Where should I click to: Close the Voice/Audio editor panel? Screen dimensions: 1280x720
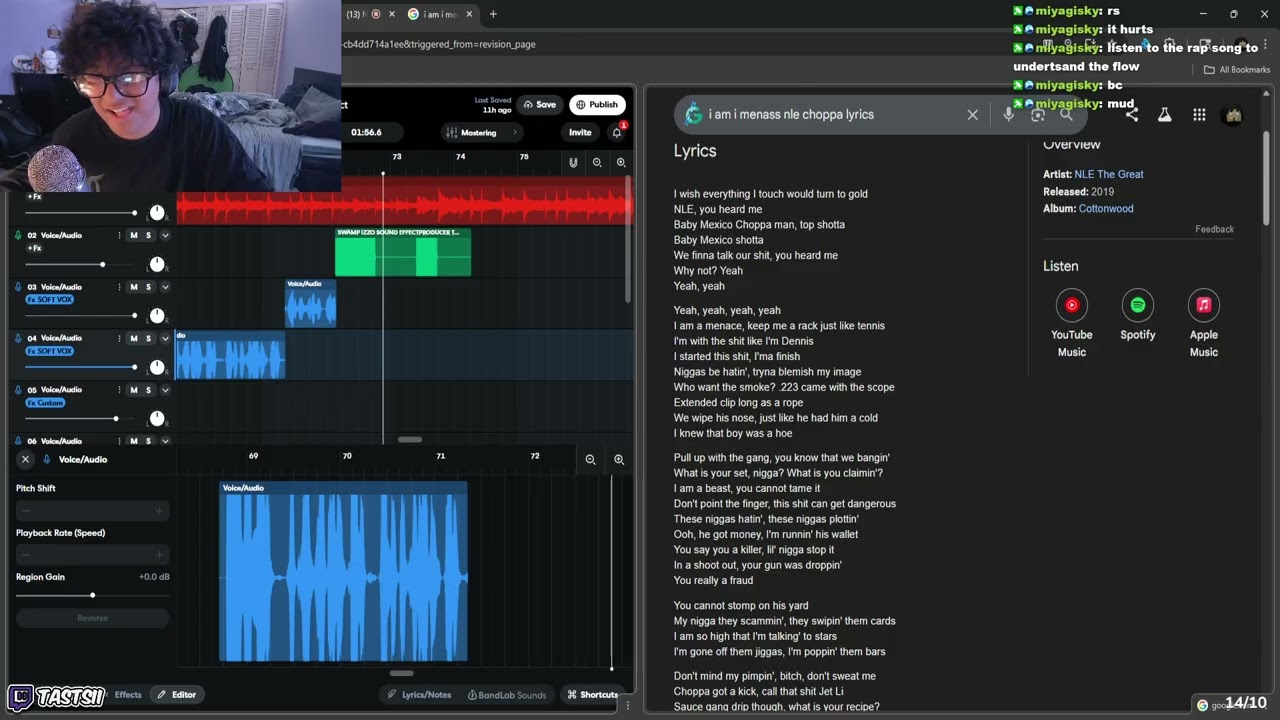coord(25,459)
